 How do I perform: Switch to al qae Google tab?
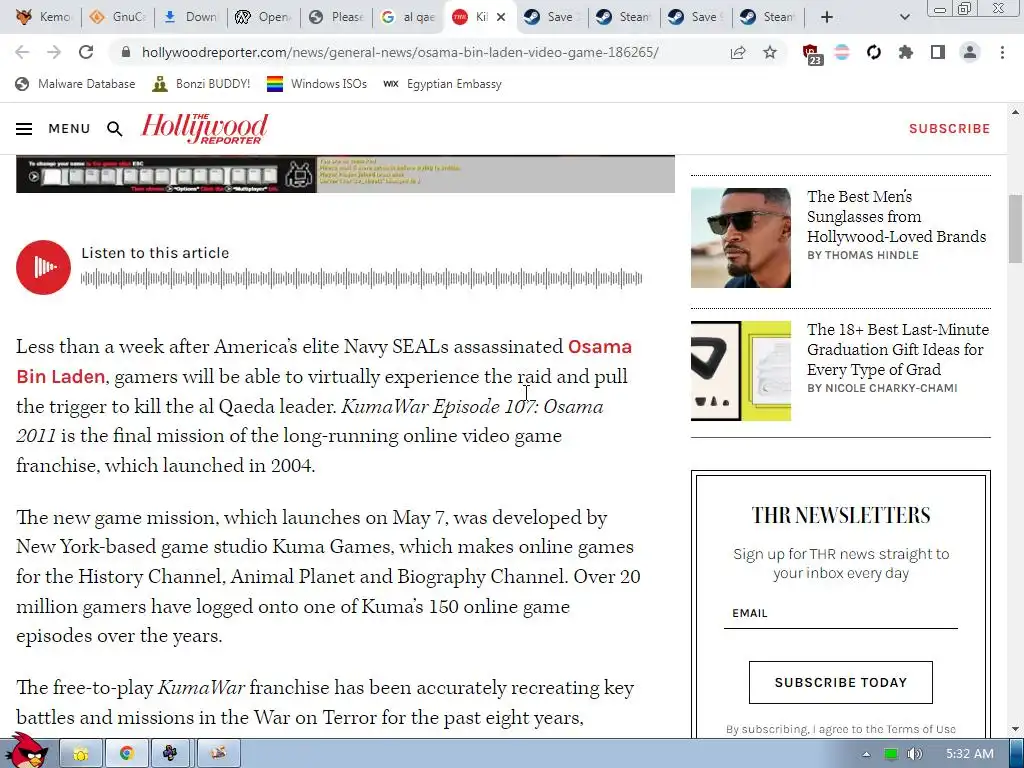(x=408, y=17)
